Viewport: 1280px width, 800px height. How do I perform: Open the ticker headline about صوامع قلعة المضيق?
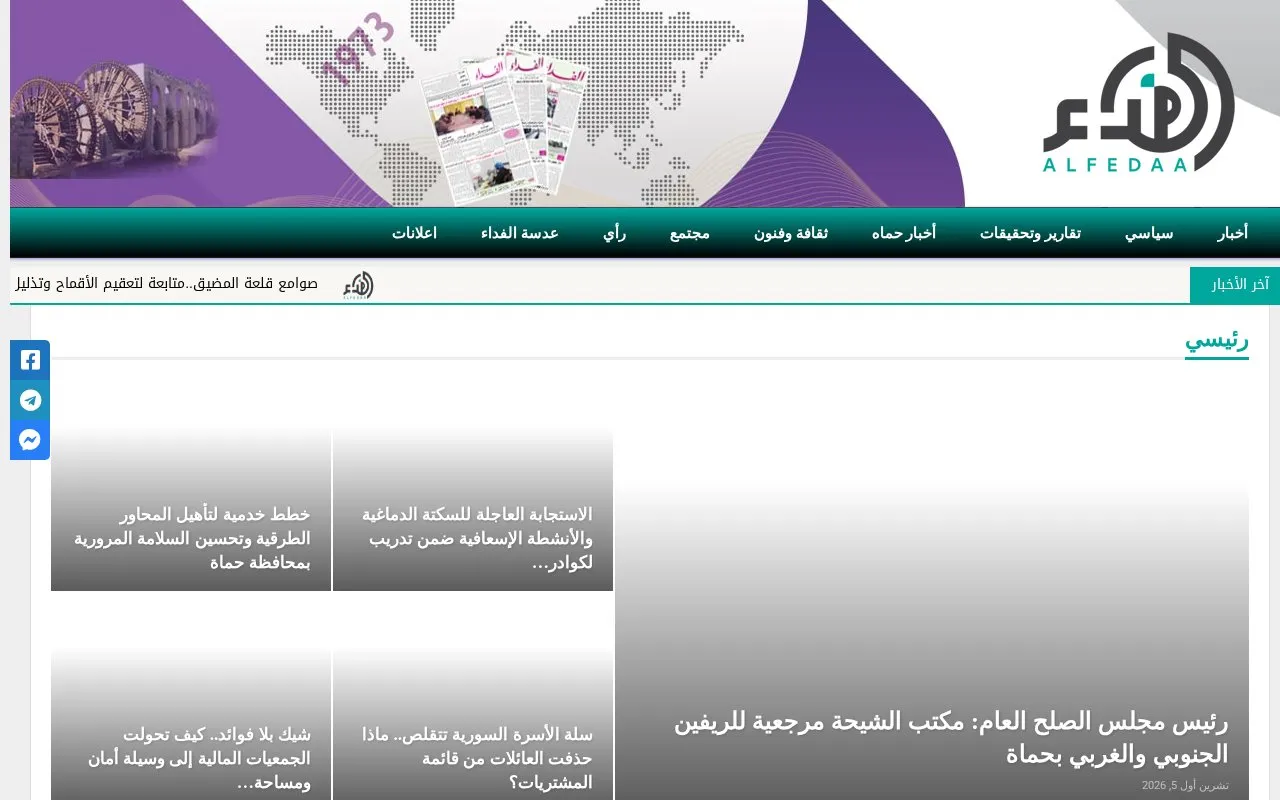[x=166, y=284]
